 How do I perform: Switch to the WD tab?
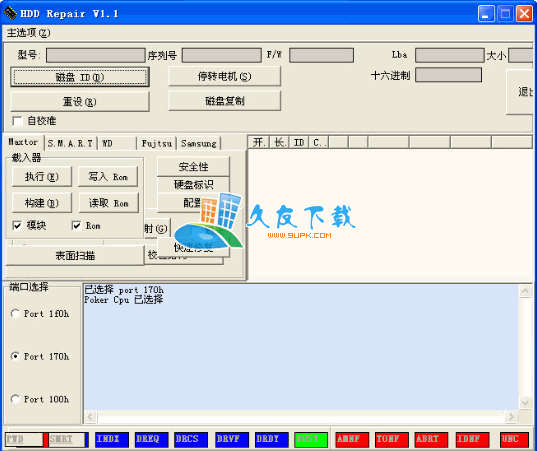pyautogui.click(x=116, y=143)
